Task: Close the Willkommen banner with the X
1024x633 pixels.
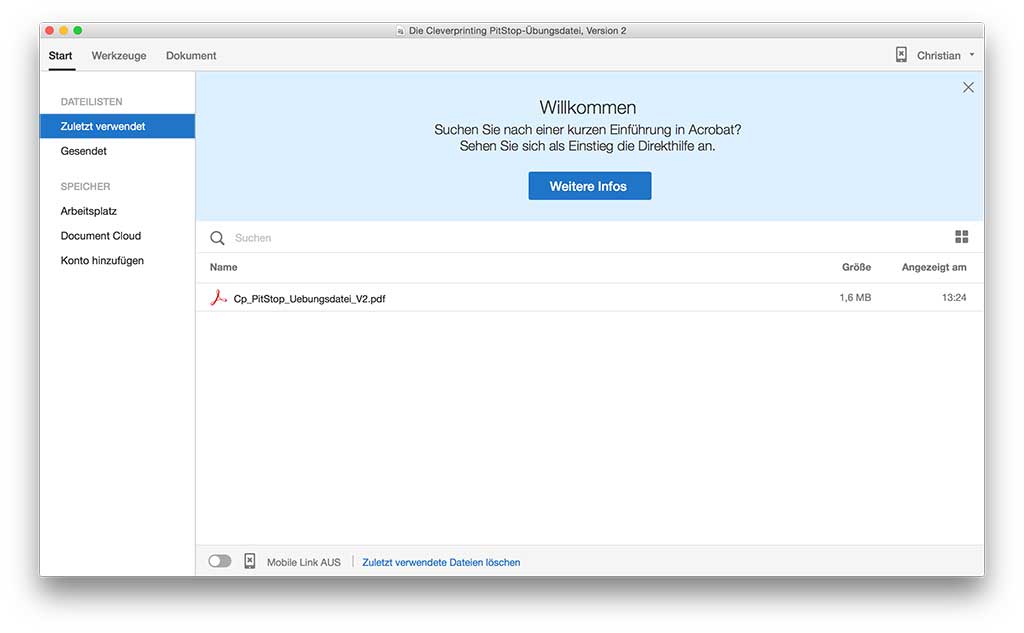Action: click(968, 88)
